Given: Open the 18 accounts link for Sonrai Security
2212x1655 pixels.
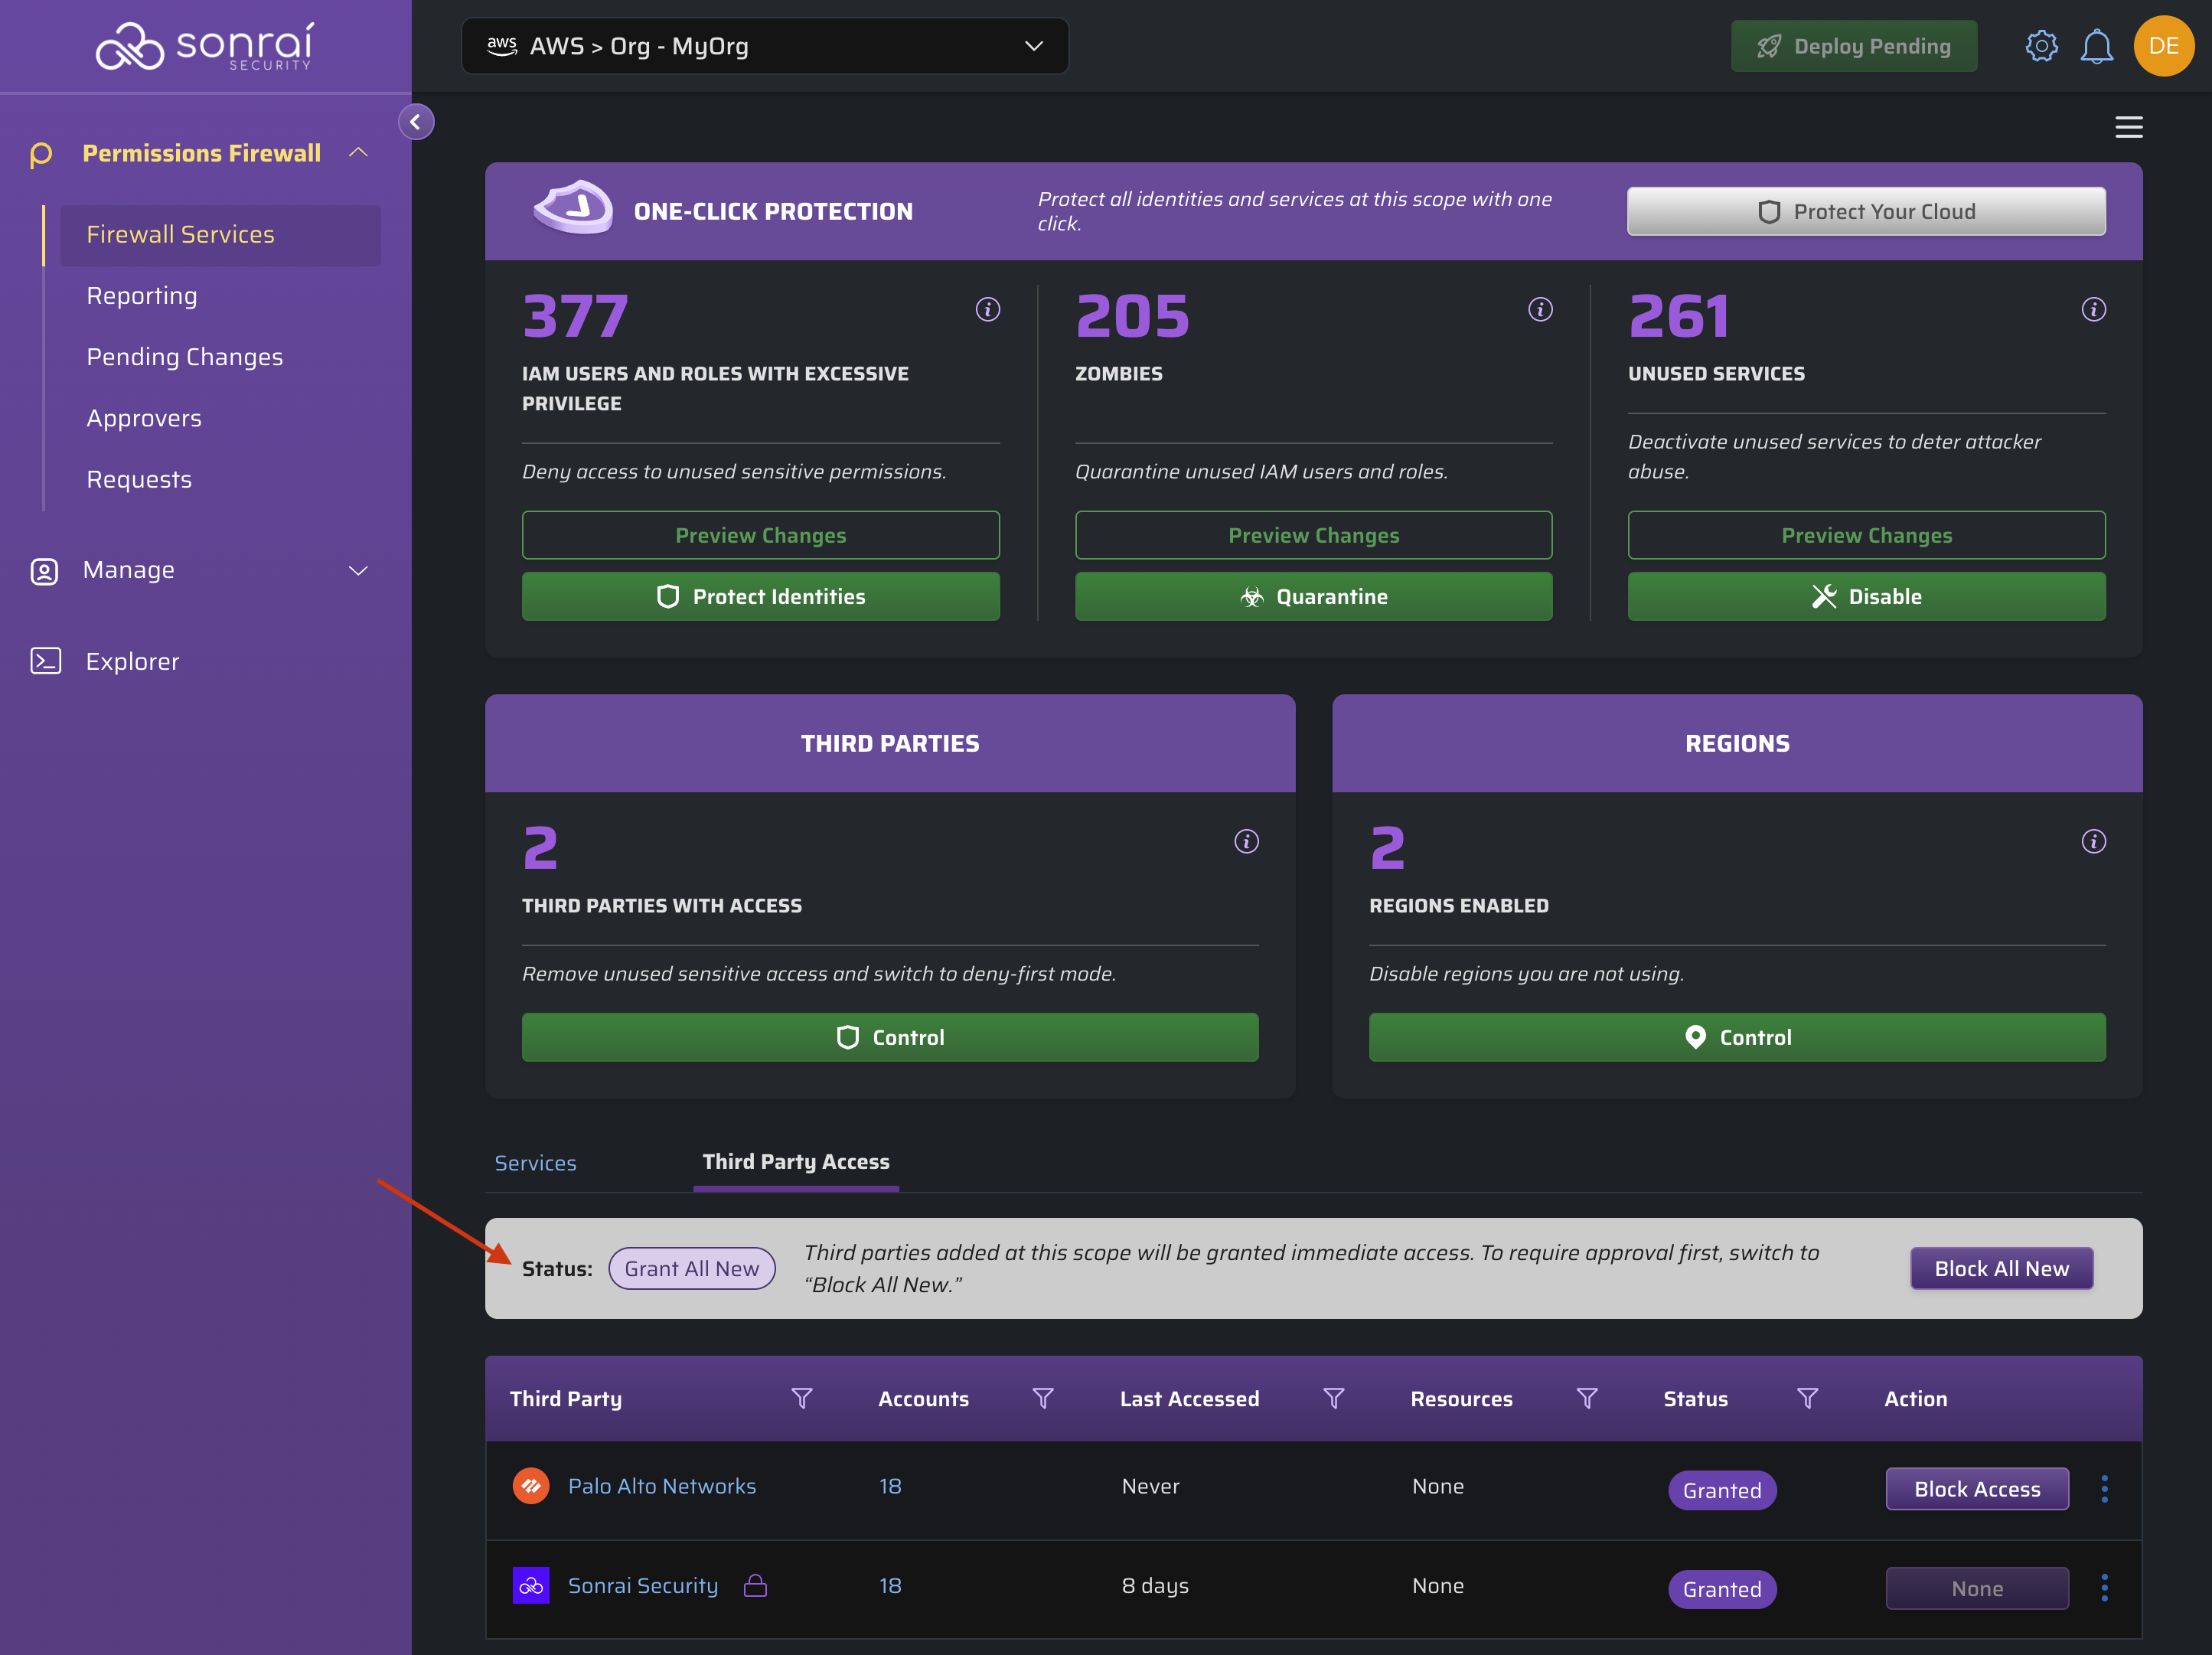Looking at the screenshot, I should coord(890,1585).
